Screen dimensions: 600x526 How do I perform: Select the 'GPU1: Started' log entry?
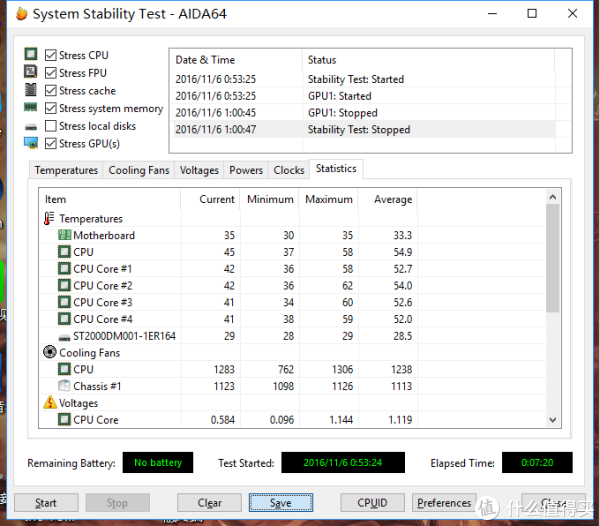click(363, 96)
